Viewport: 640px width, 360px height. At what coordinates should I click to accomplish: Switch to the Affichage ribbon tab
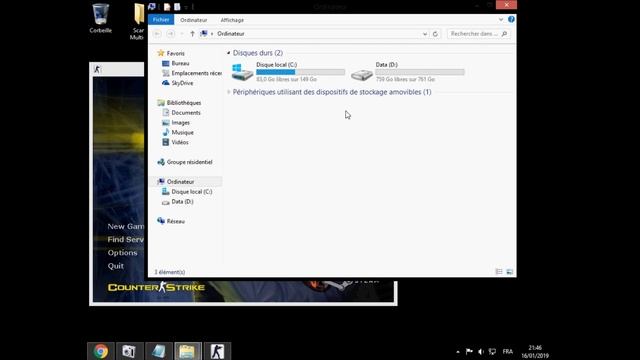pyautogui.click(x=232, y=20)
